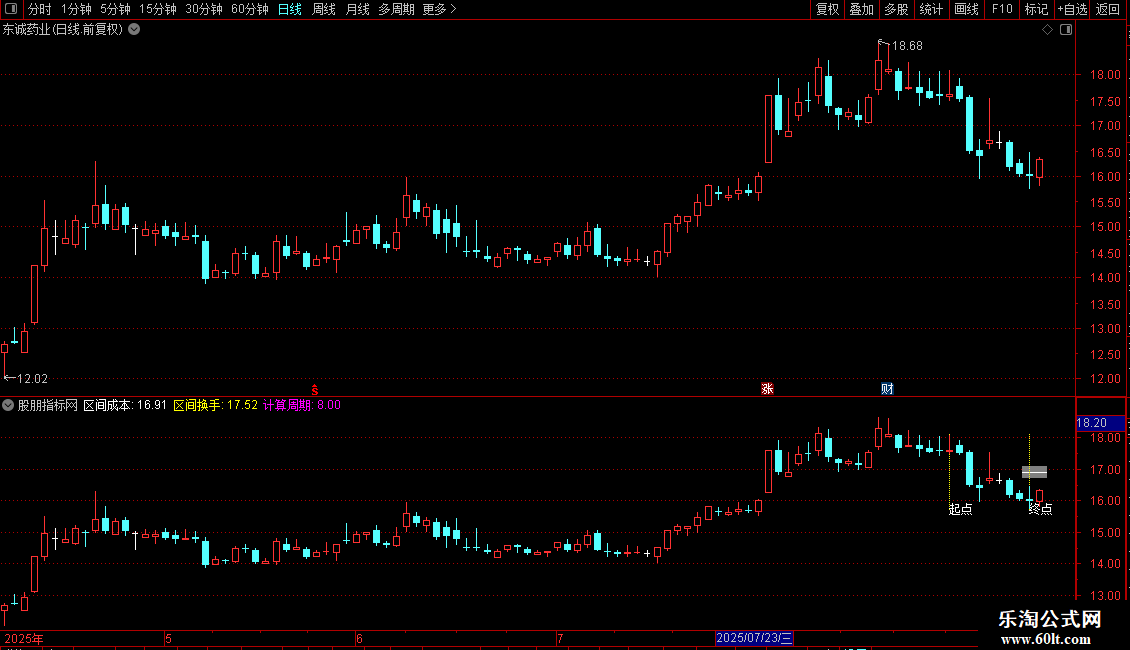Image resolution: width=1130 pixels, height=650 pixels.
Task: Click the panel layout icon at top-left
Action: [x=11, y=9]
